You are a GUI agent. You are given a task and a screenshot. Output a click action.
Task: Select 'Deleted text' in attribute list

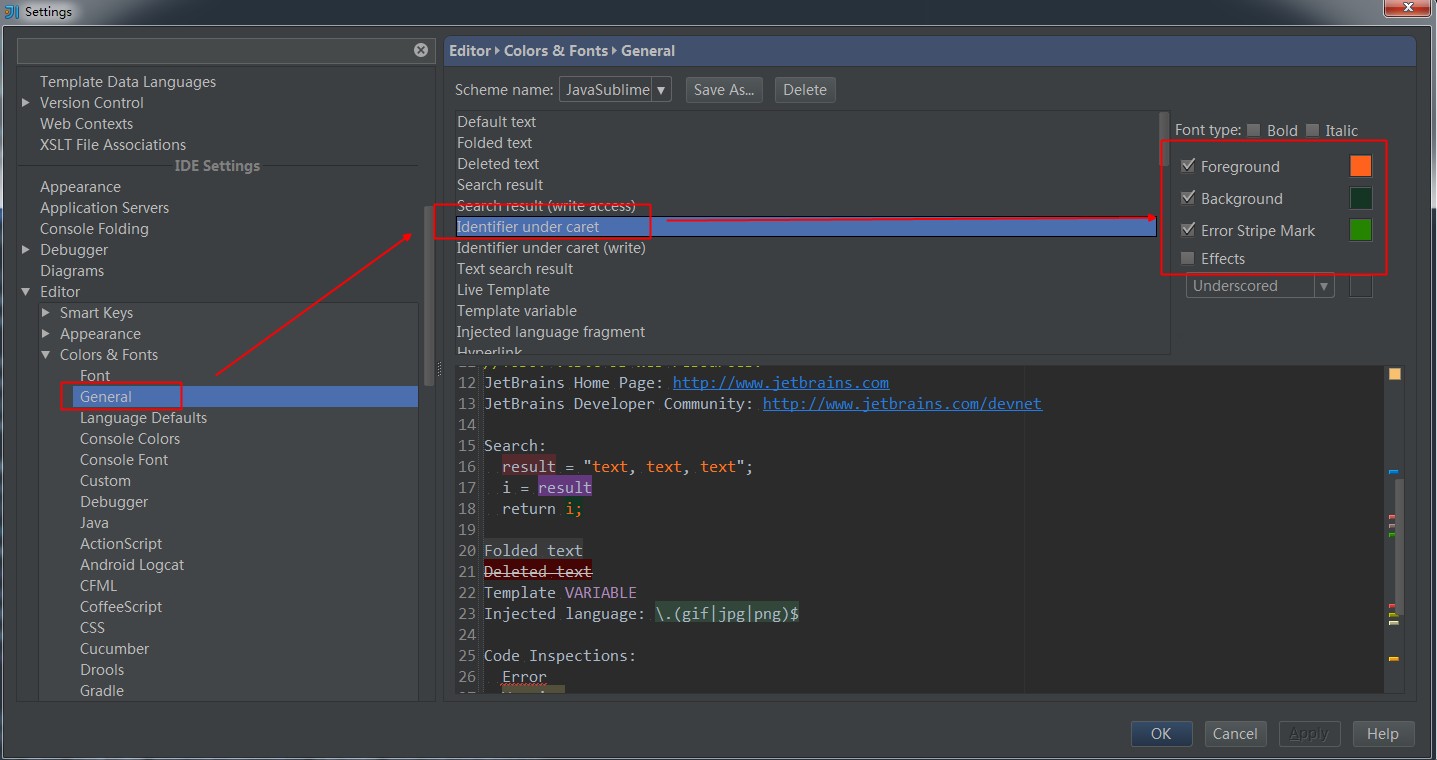(498, 163)
